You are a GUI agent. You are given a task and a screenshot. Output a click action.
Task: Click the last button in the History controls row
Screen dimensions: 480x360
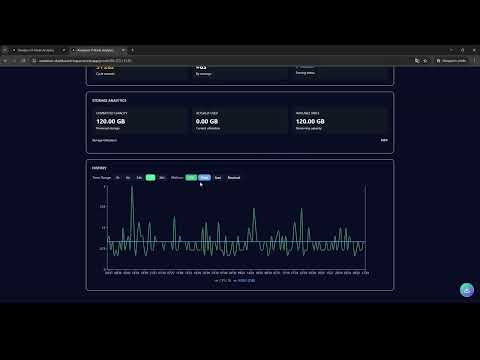pos(234,178)
